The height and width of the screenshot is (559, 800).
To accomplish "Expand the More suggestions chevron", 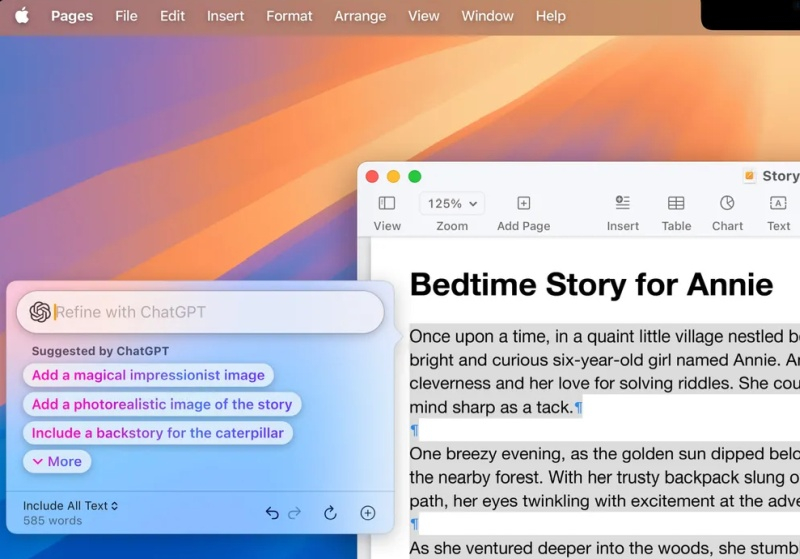I will tap(57, 461).
